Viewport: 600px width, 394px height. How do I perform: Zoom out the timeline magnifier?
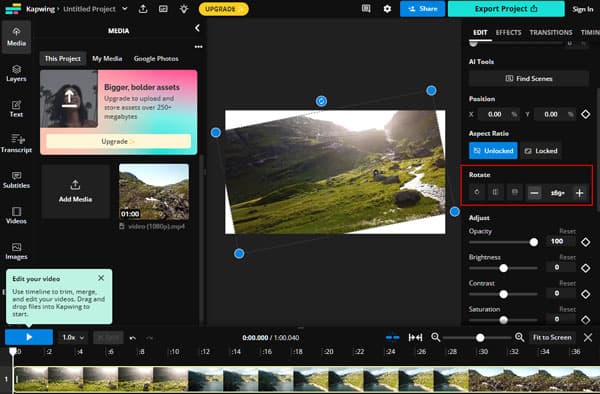coord(435,337)
